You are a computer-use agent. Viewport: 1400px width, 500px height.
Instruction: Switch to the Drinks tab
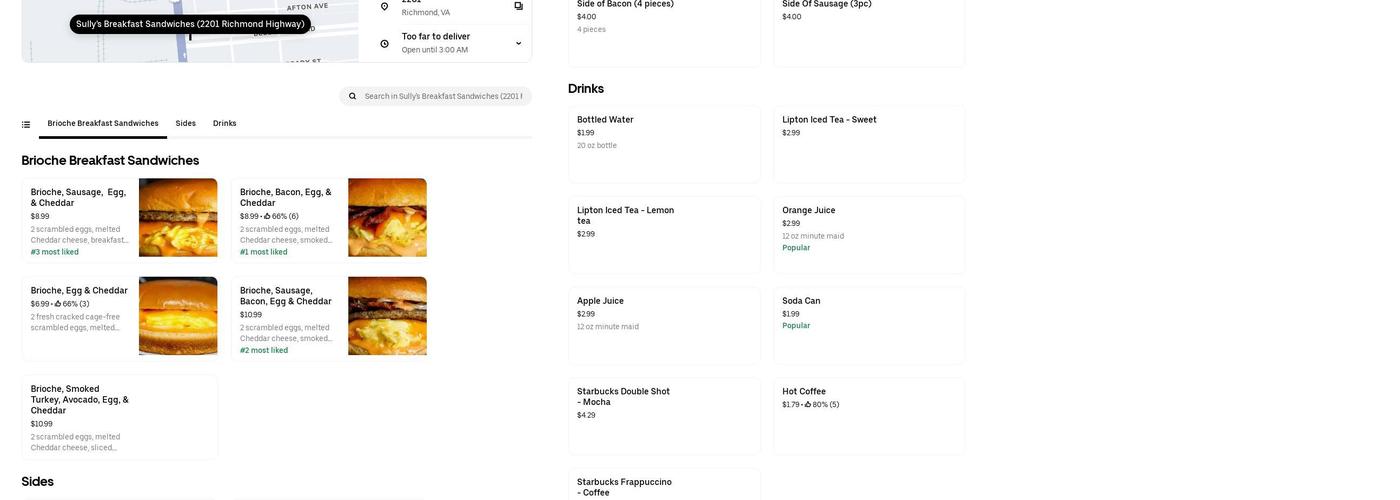pyautogui.click(x=225, y=124)
